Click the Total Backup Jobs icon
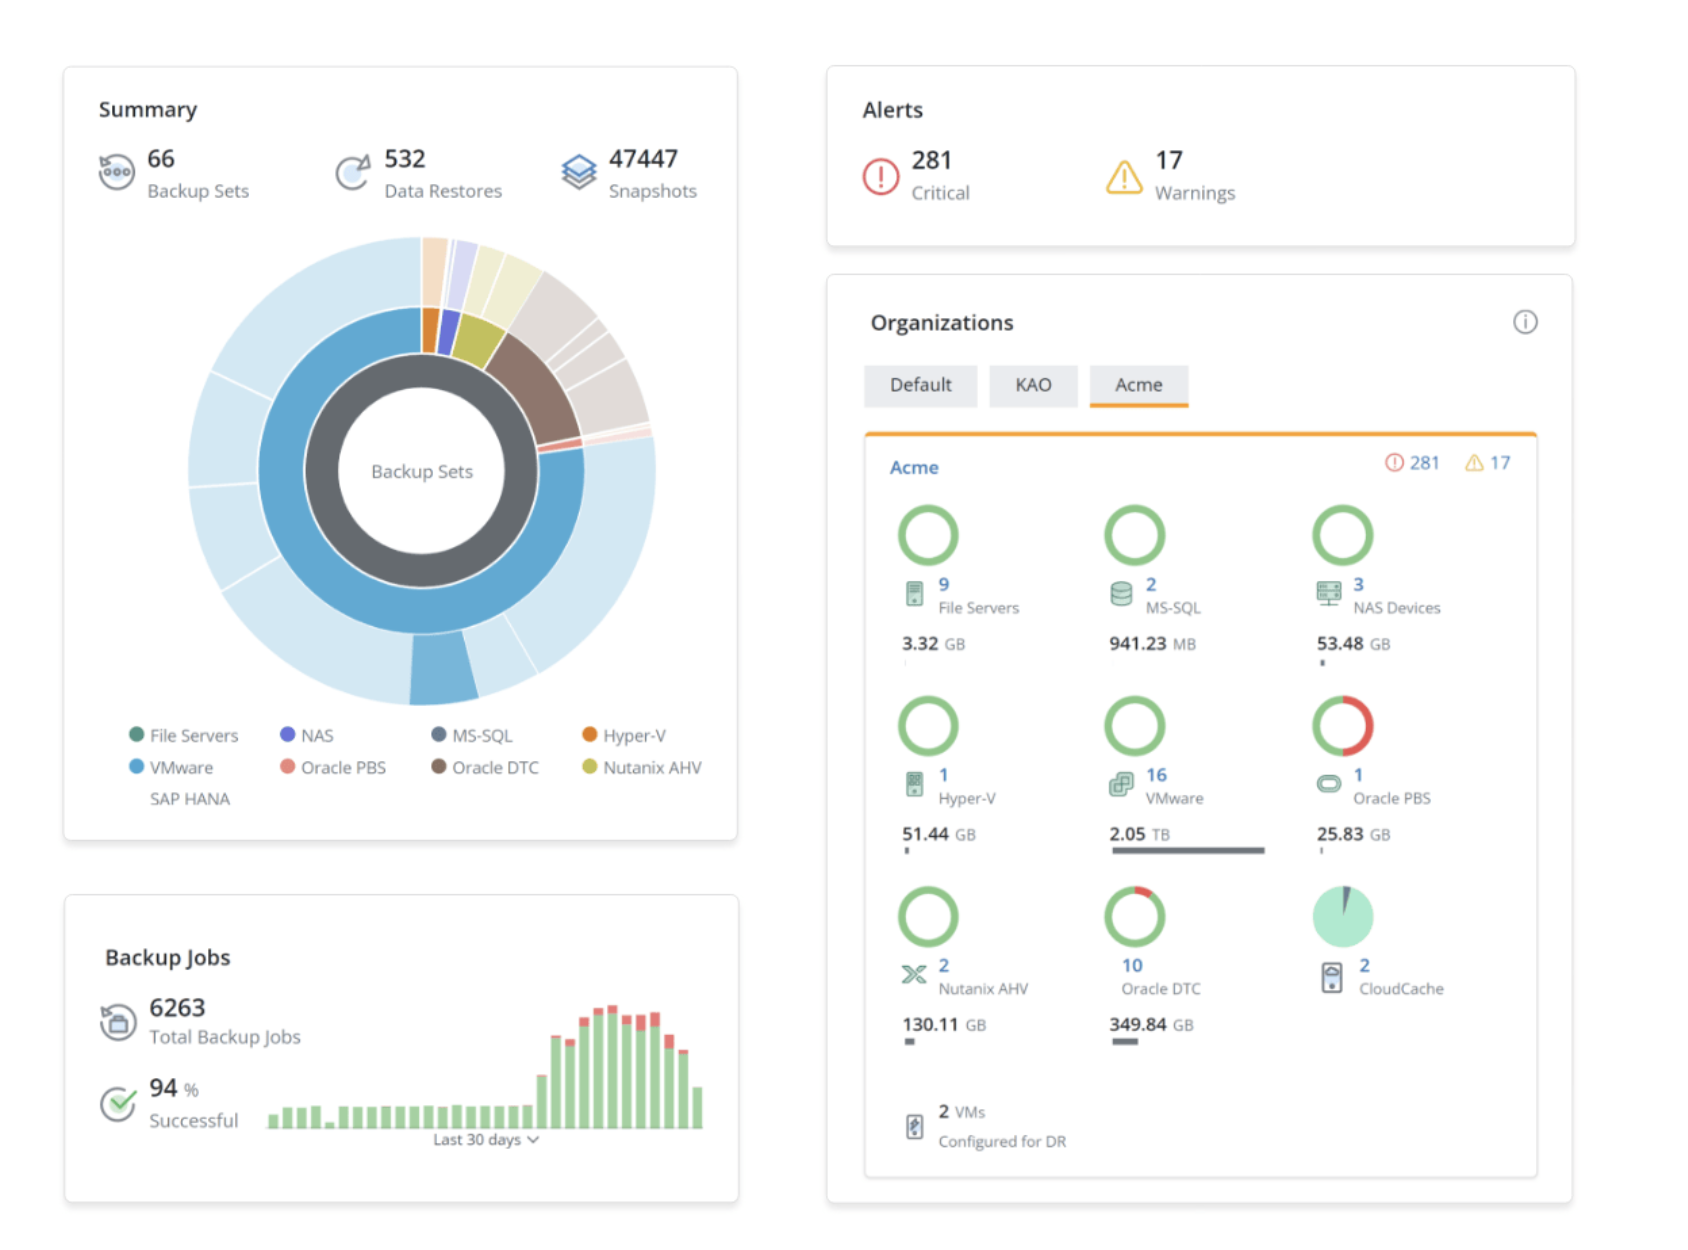 118,1022
